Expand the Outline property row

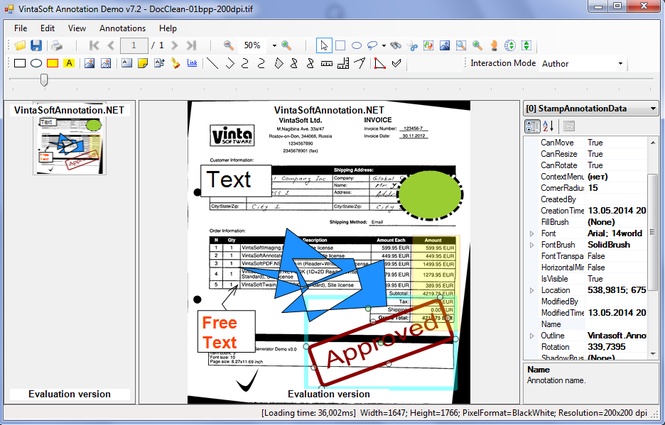531,336
